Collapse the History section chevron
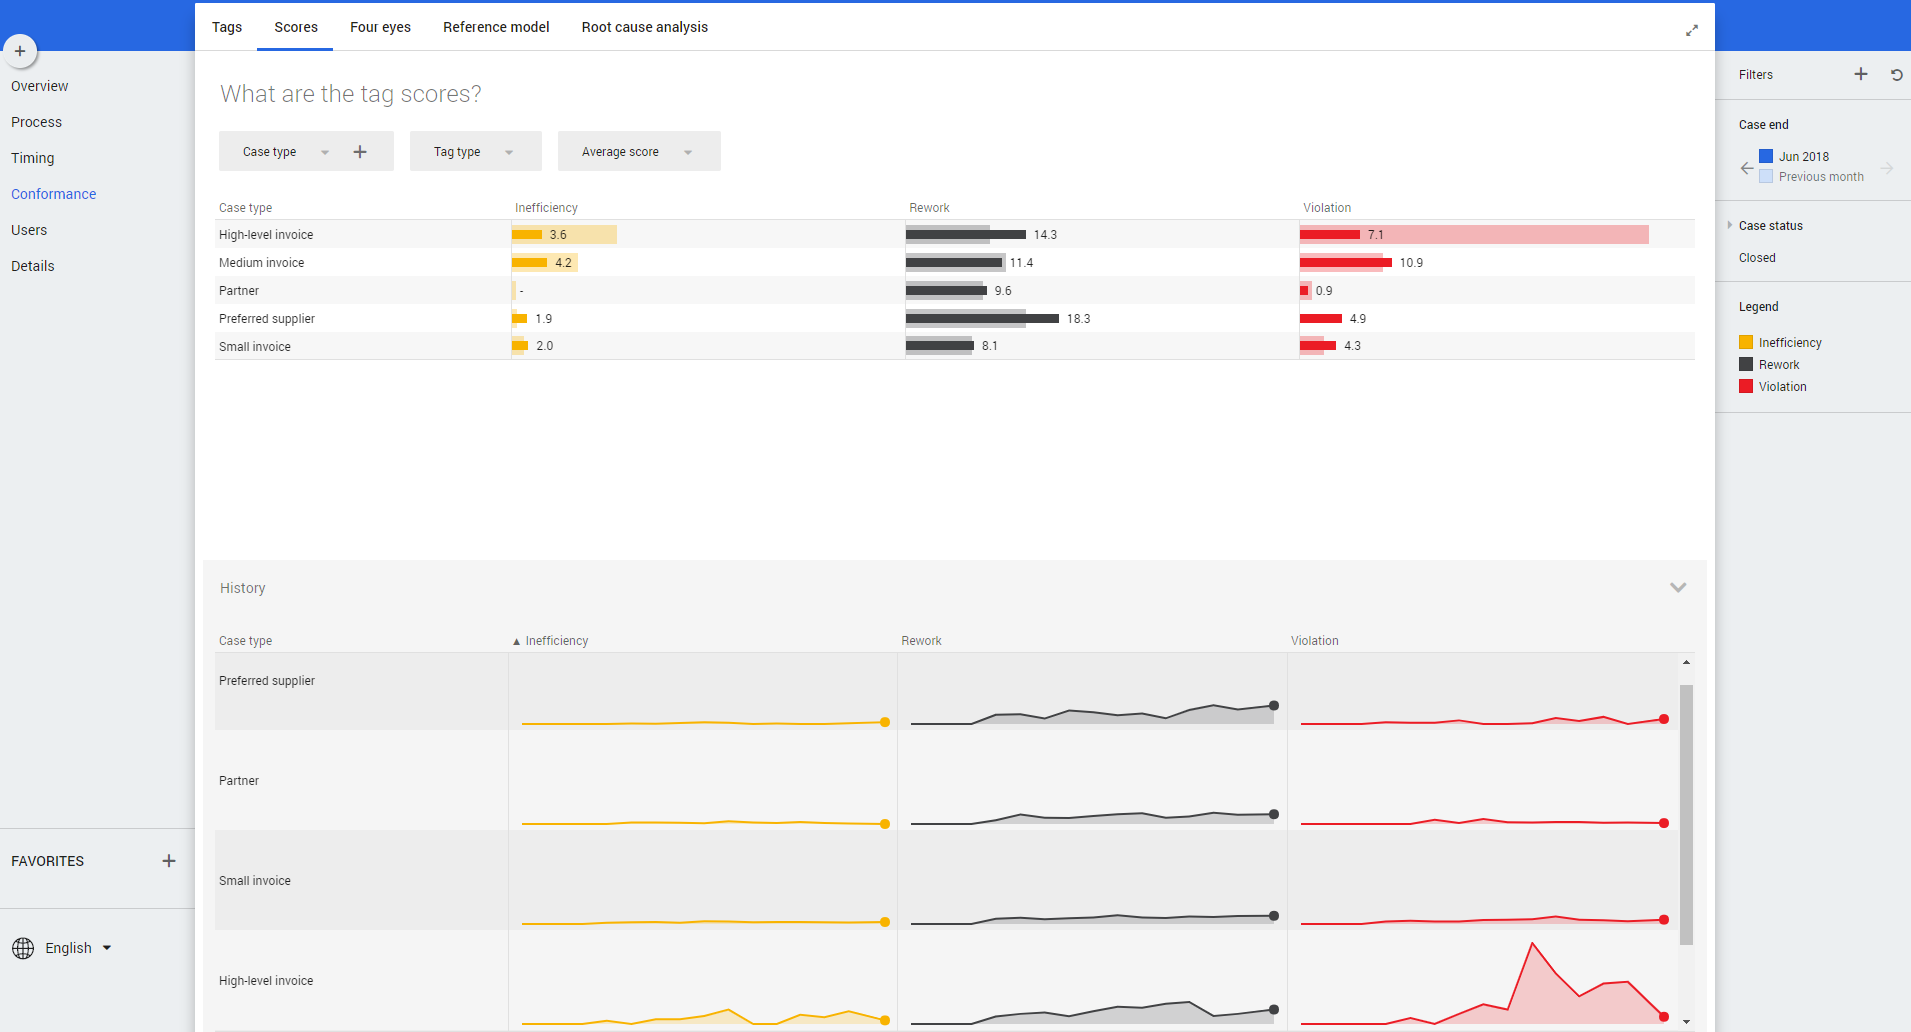Screen dimensions: 1911x1032 point(1678,588)
